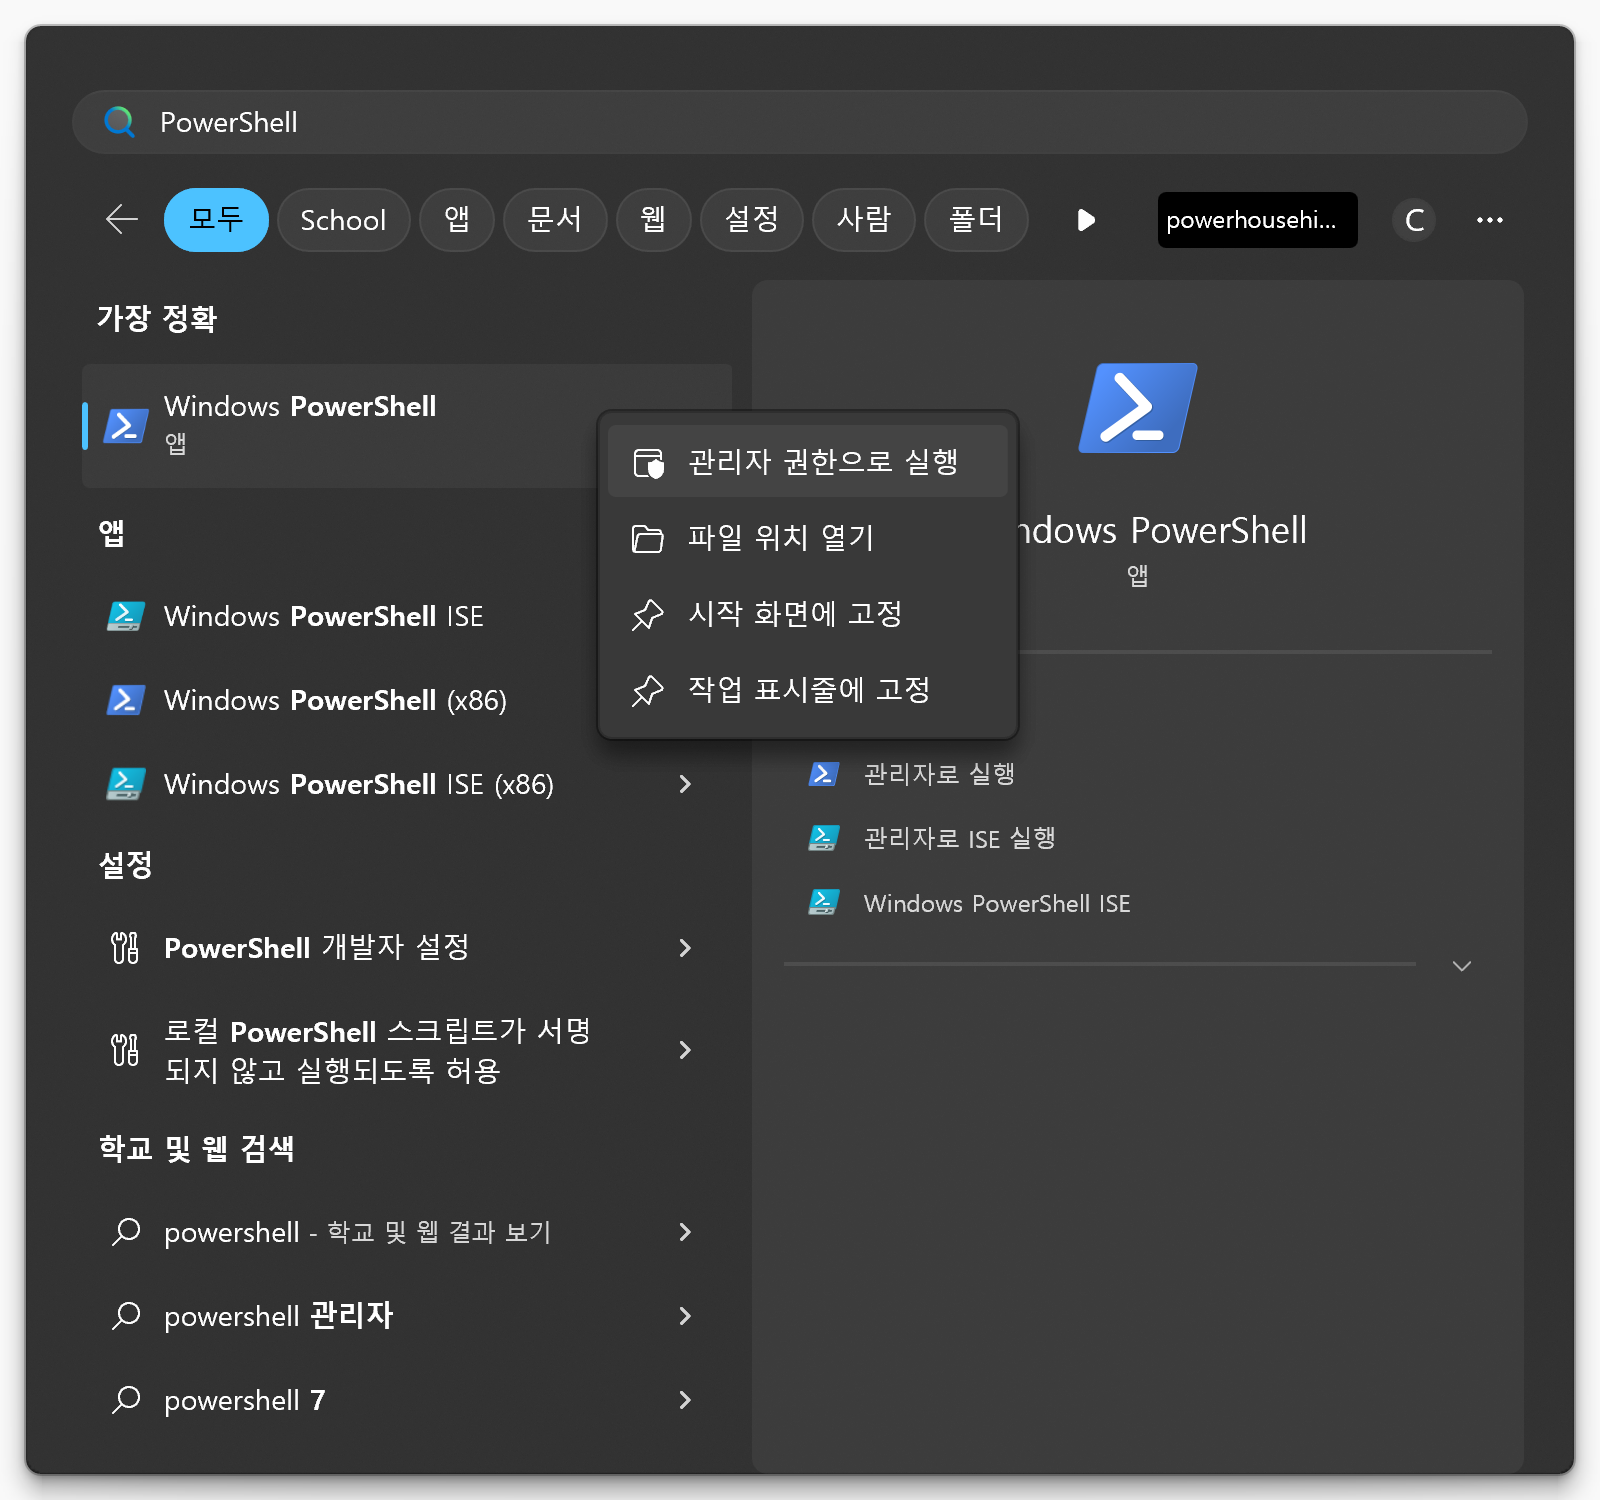The width and height of the screenshot is (1600, 1500).
Task: Click Windows PowerShell ISE in preview pane
Action: [997, 903]
